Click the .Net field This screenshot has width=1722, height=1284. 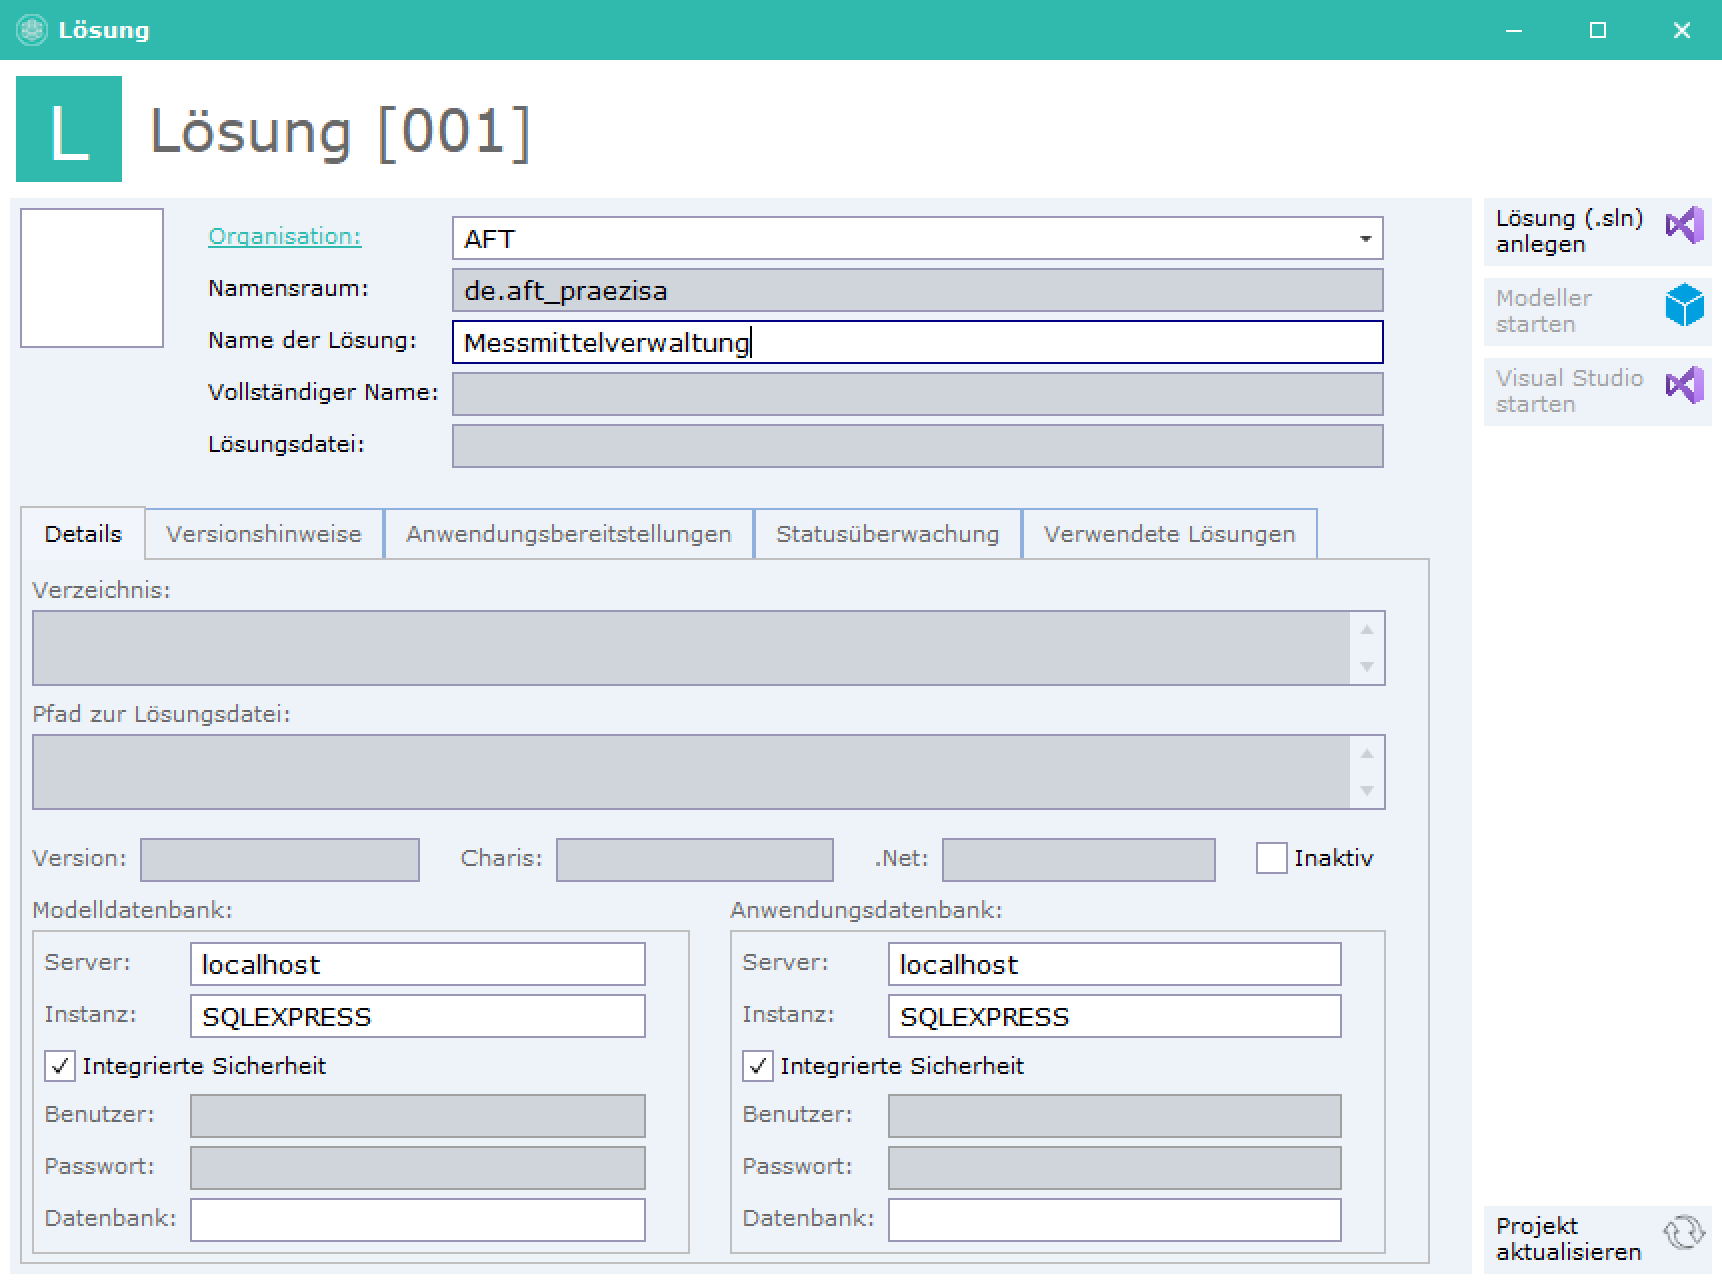pyautogui.click(x=1079, y=860)
